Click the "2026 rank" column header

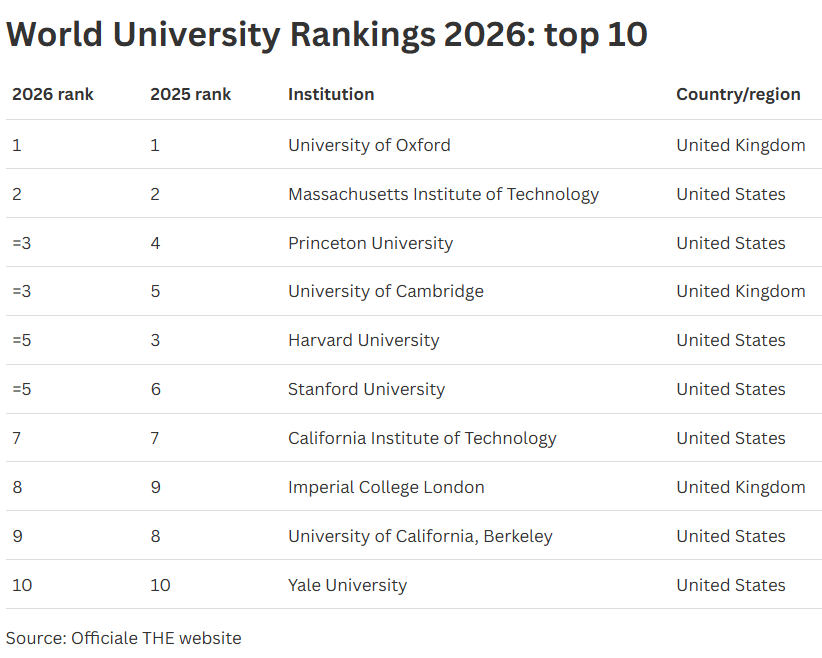coord(53,94)
